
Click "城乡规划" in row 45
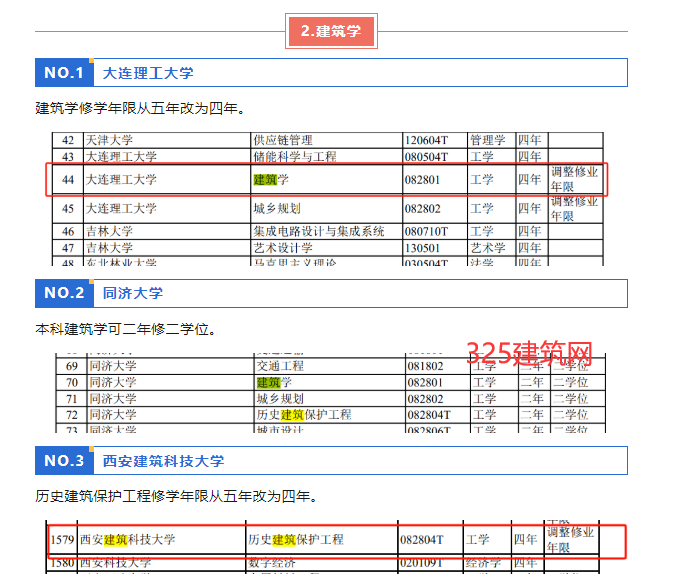click(x=277, y=208)
